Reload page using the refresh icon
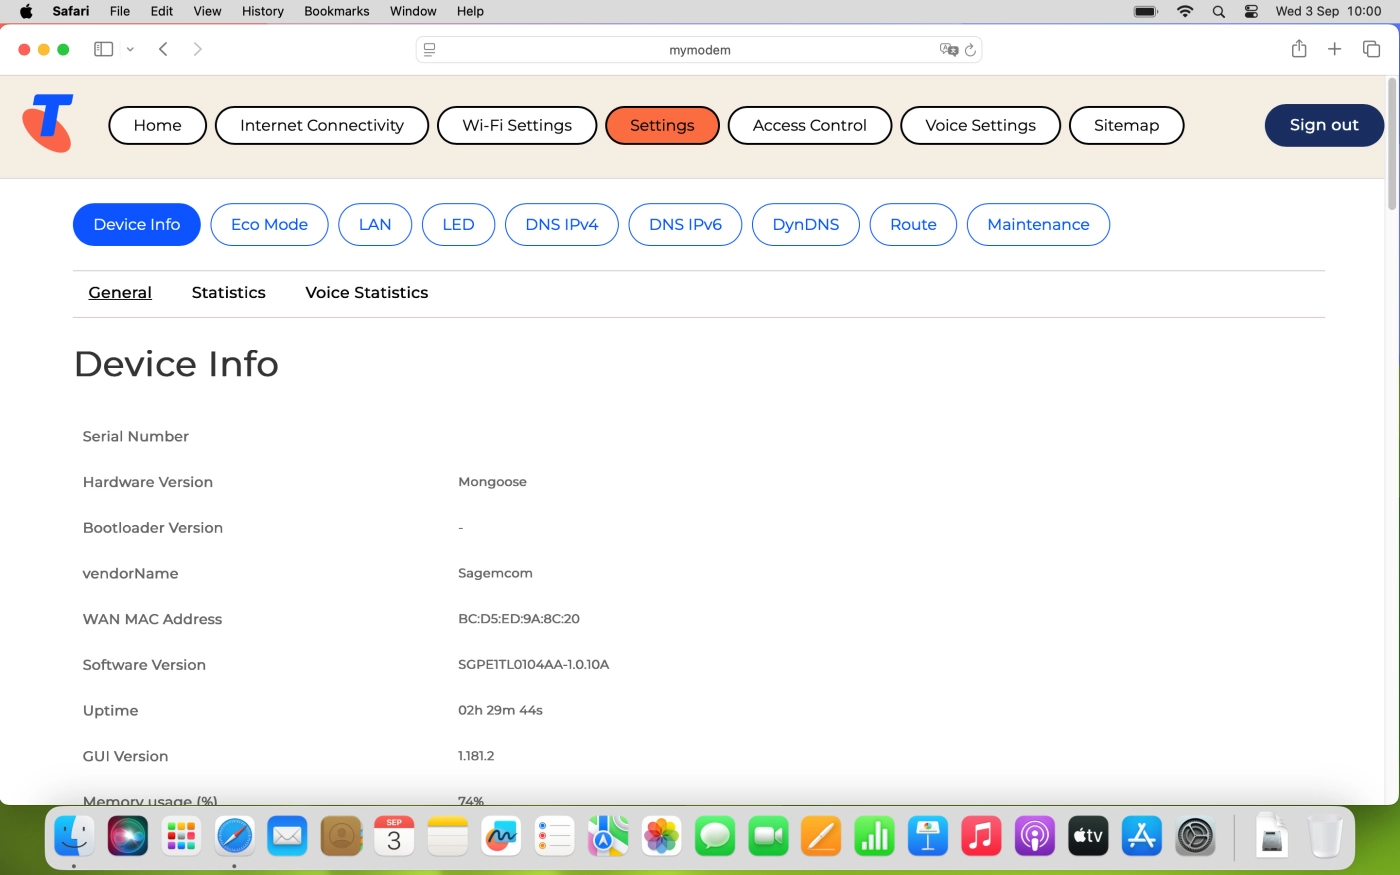This screenshot has width=1400, height=875. point(970,50)
